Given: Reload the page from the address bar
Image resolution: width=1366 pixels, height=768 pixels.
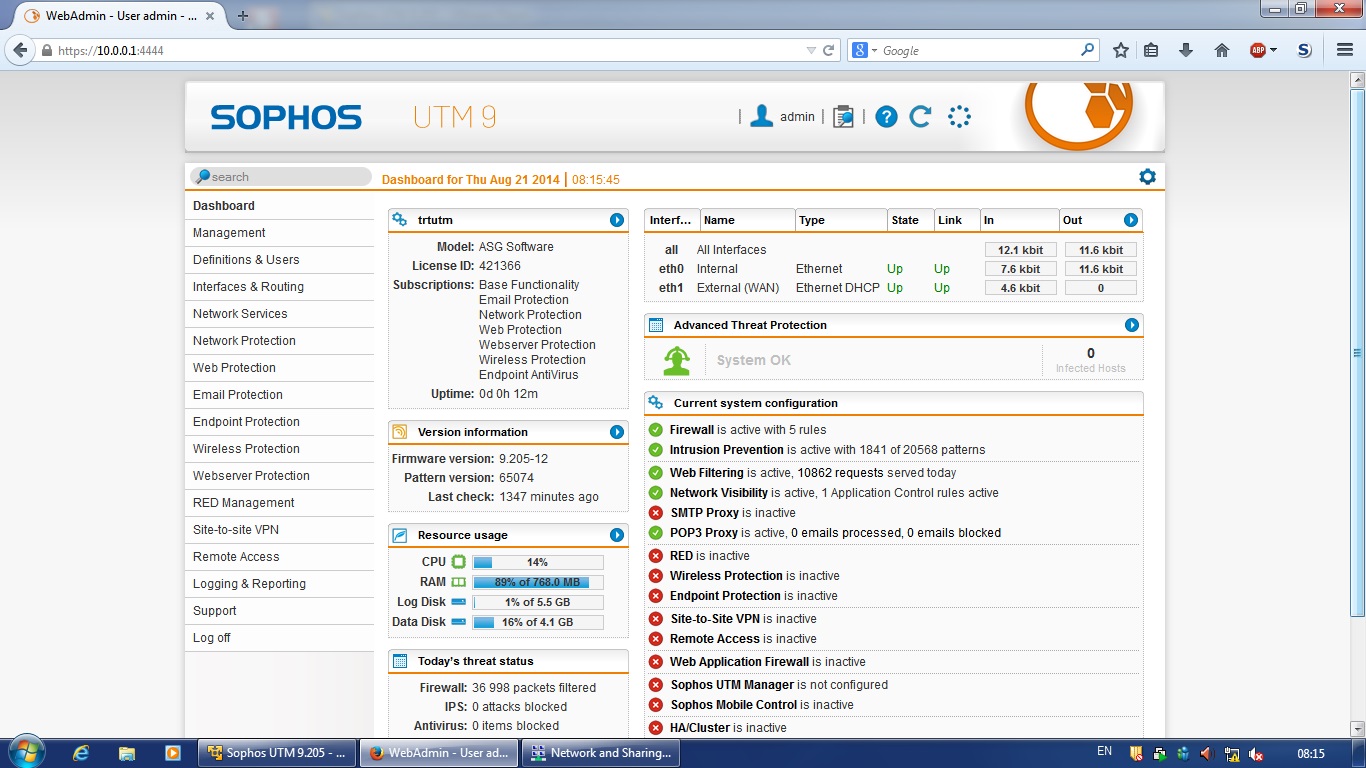Looking at the screenshot, I should [829, 50].
